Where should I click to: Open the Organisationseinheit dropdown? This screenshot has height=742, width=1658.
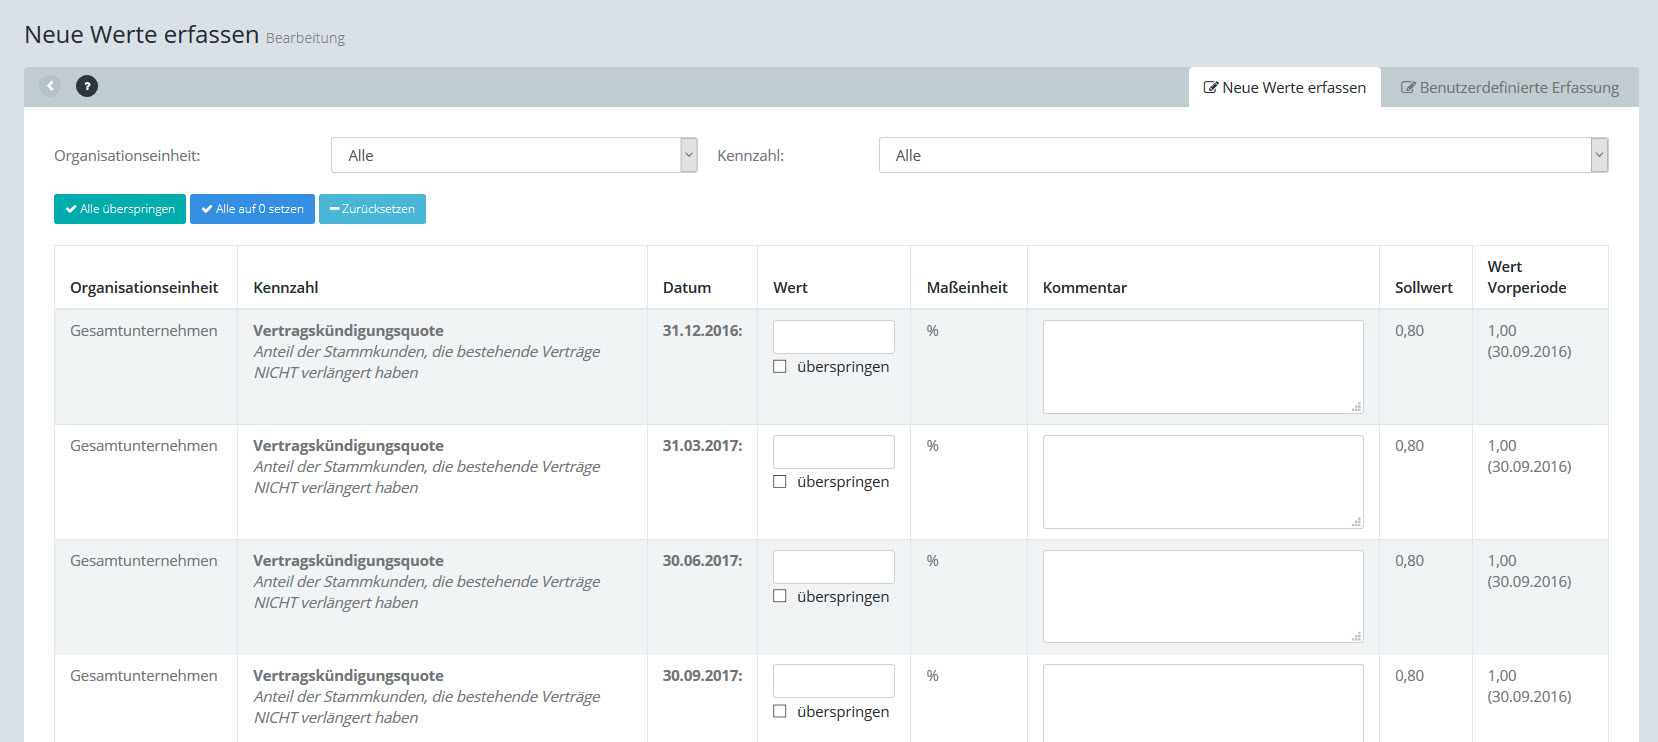(513, 155)
